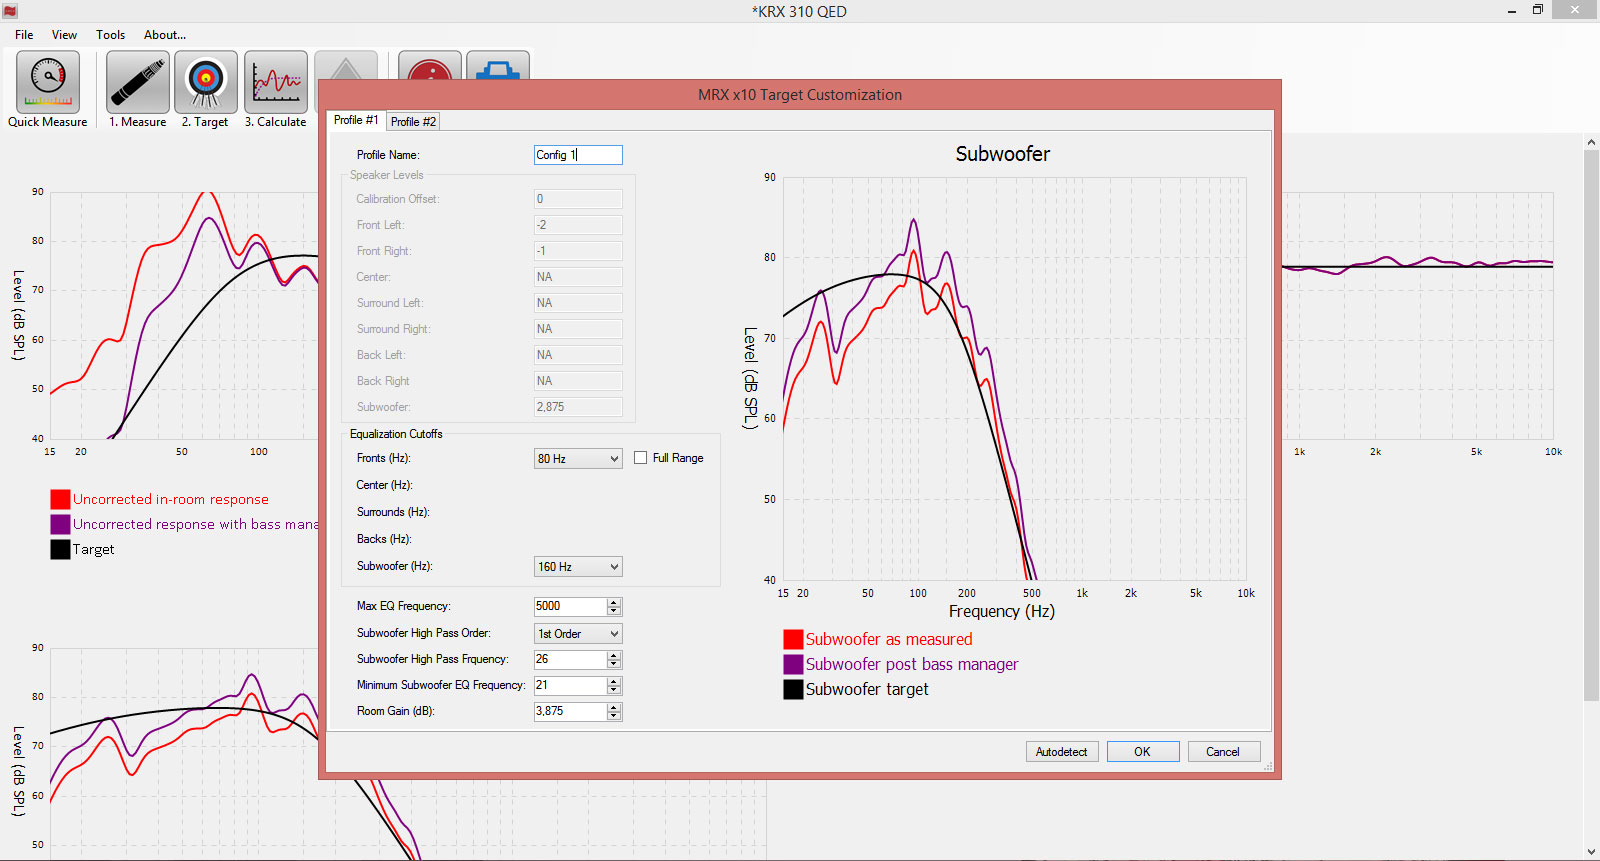Increase Room Gain (dB) value
The image size is (1600, 861).
614,707
